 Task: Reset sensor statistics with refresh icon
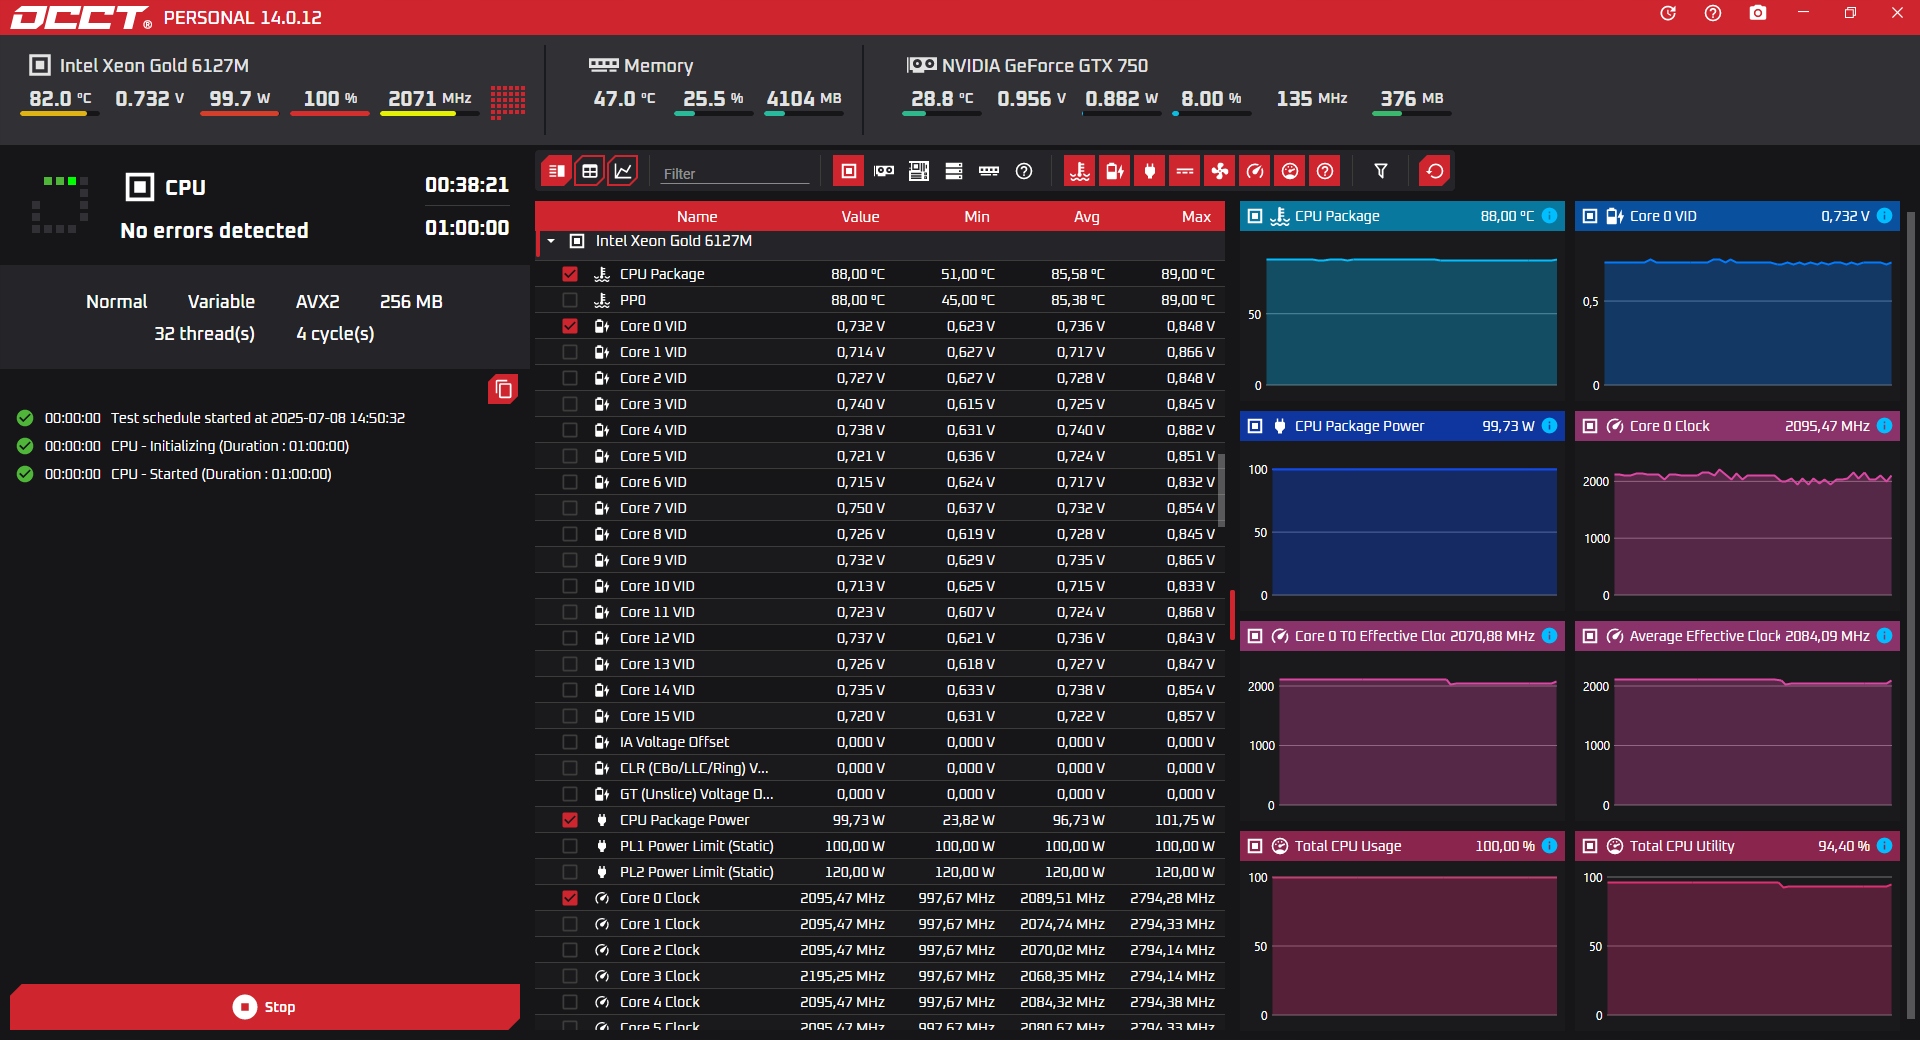click(x=1434, y=171)
